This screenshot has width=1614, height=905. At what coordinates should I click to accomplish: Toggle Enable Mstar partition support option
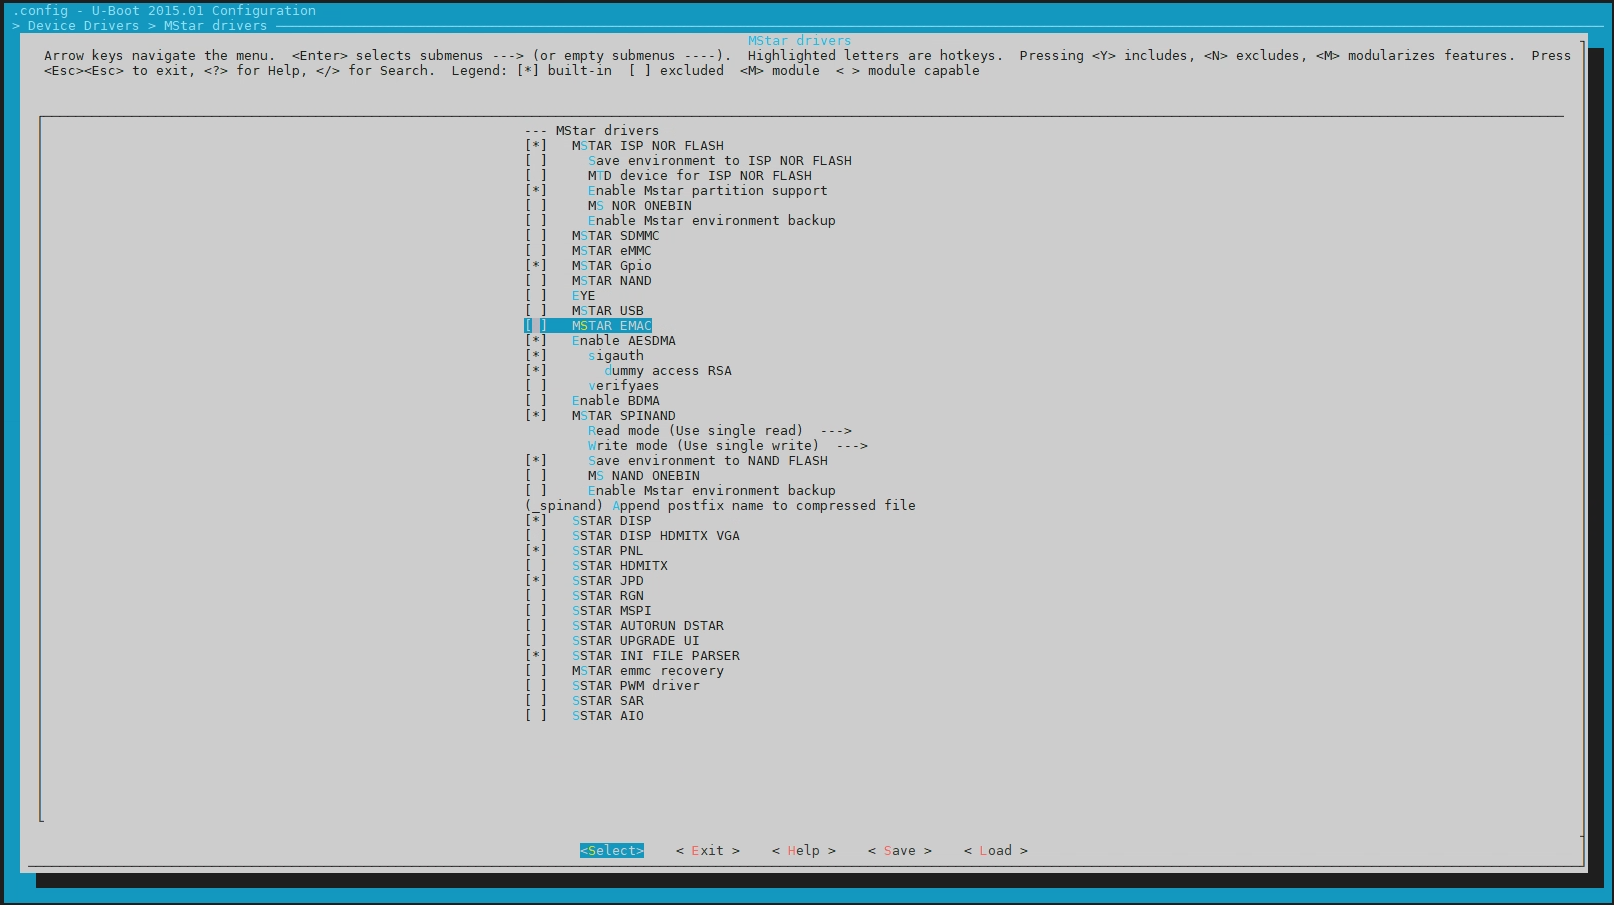676,191
